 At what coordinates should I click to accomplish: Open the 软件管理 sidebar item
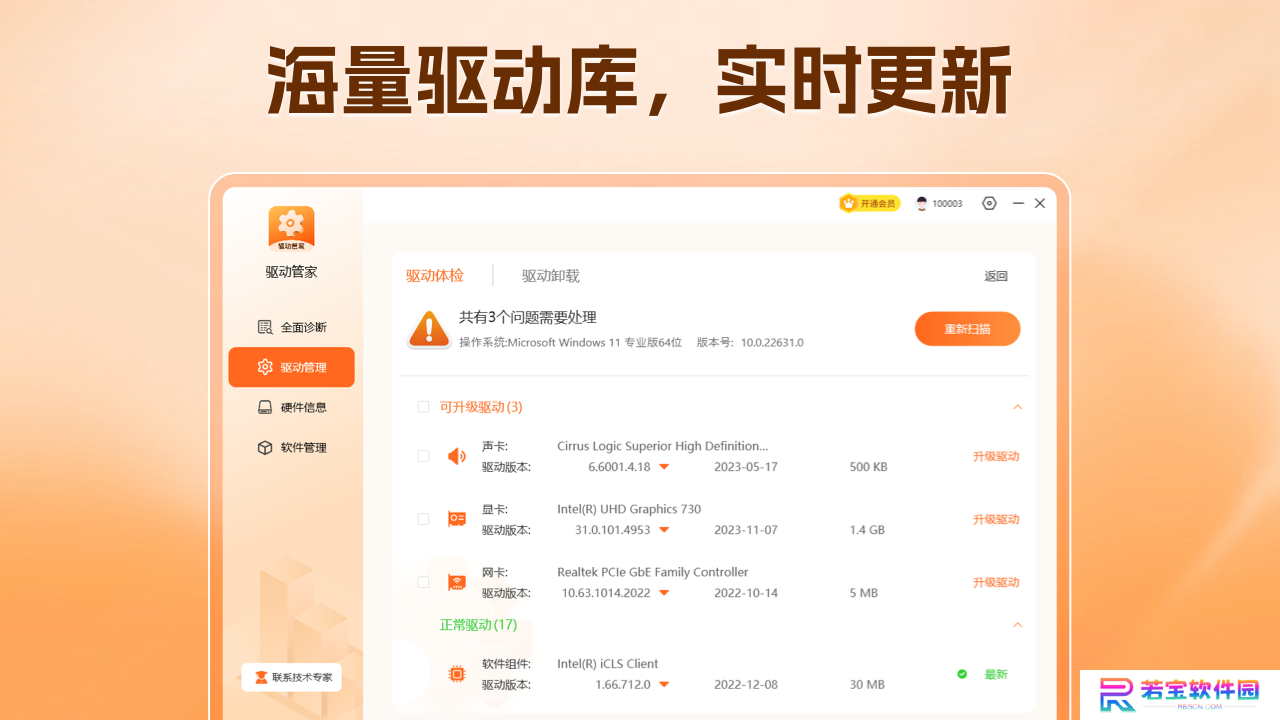291,447
